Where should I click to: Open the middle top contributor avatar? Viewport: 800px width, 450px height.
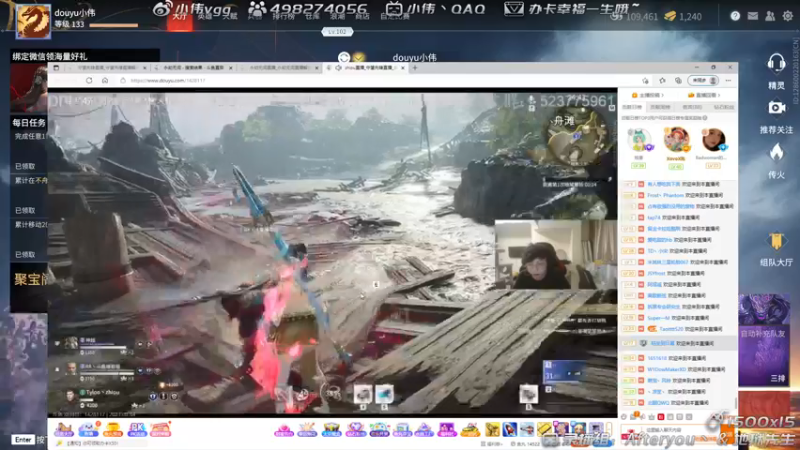(676, 140)
